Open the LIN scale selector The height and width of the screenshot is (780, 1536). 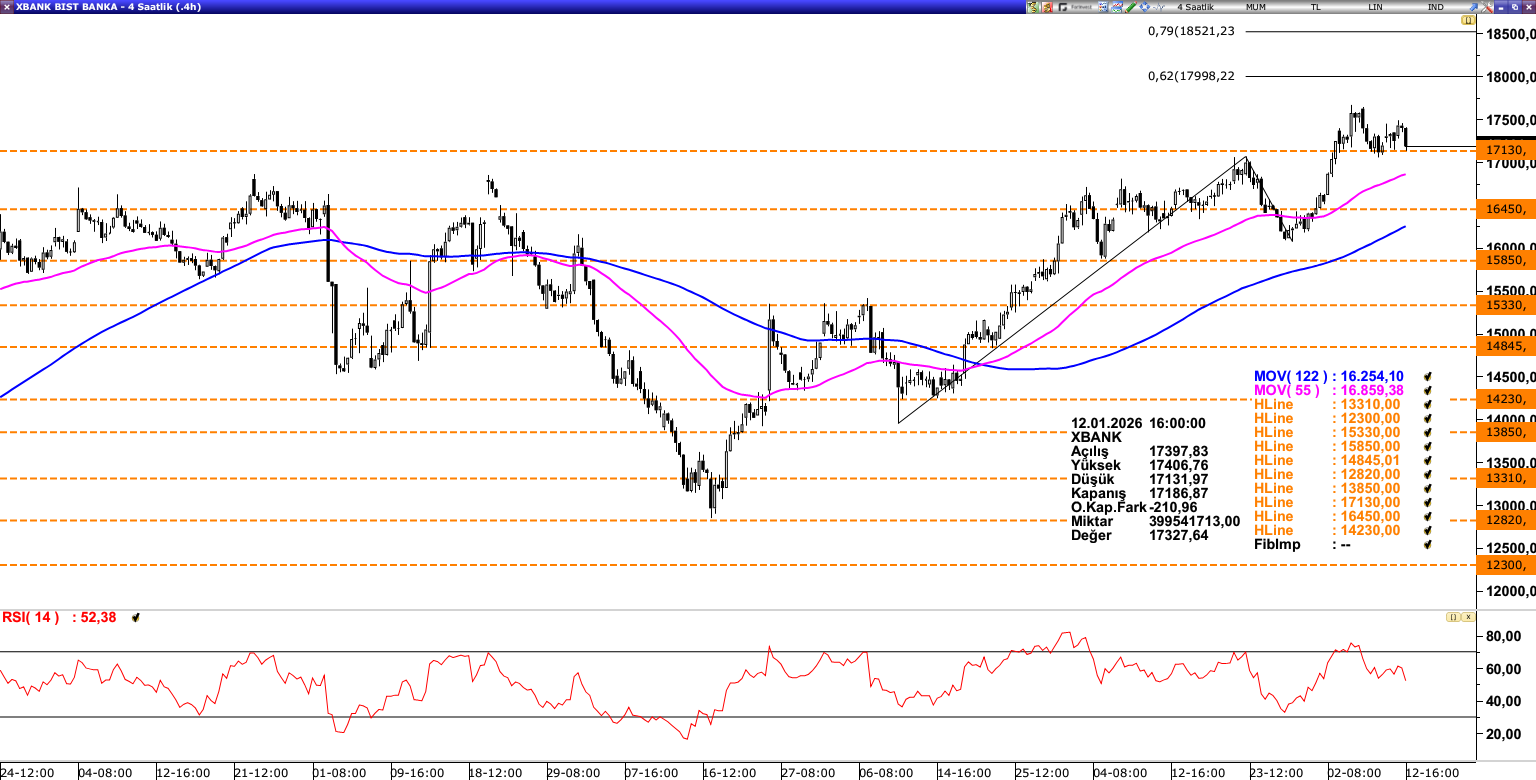[1376, 7]
